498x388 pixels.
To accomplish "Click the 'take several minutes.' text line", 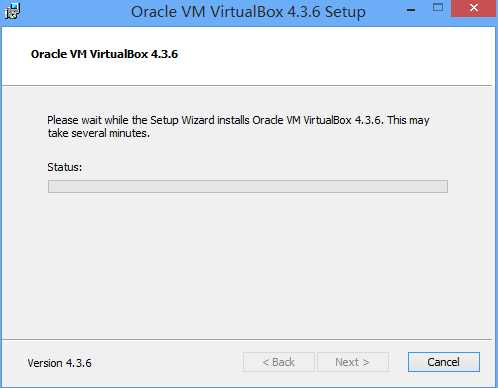I will coord(99,133).
